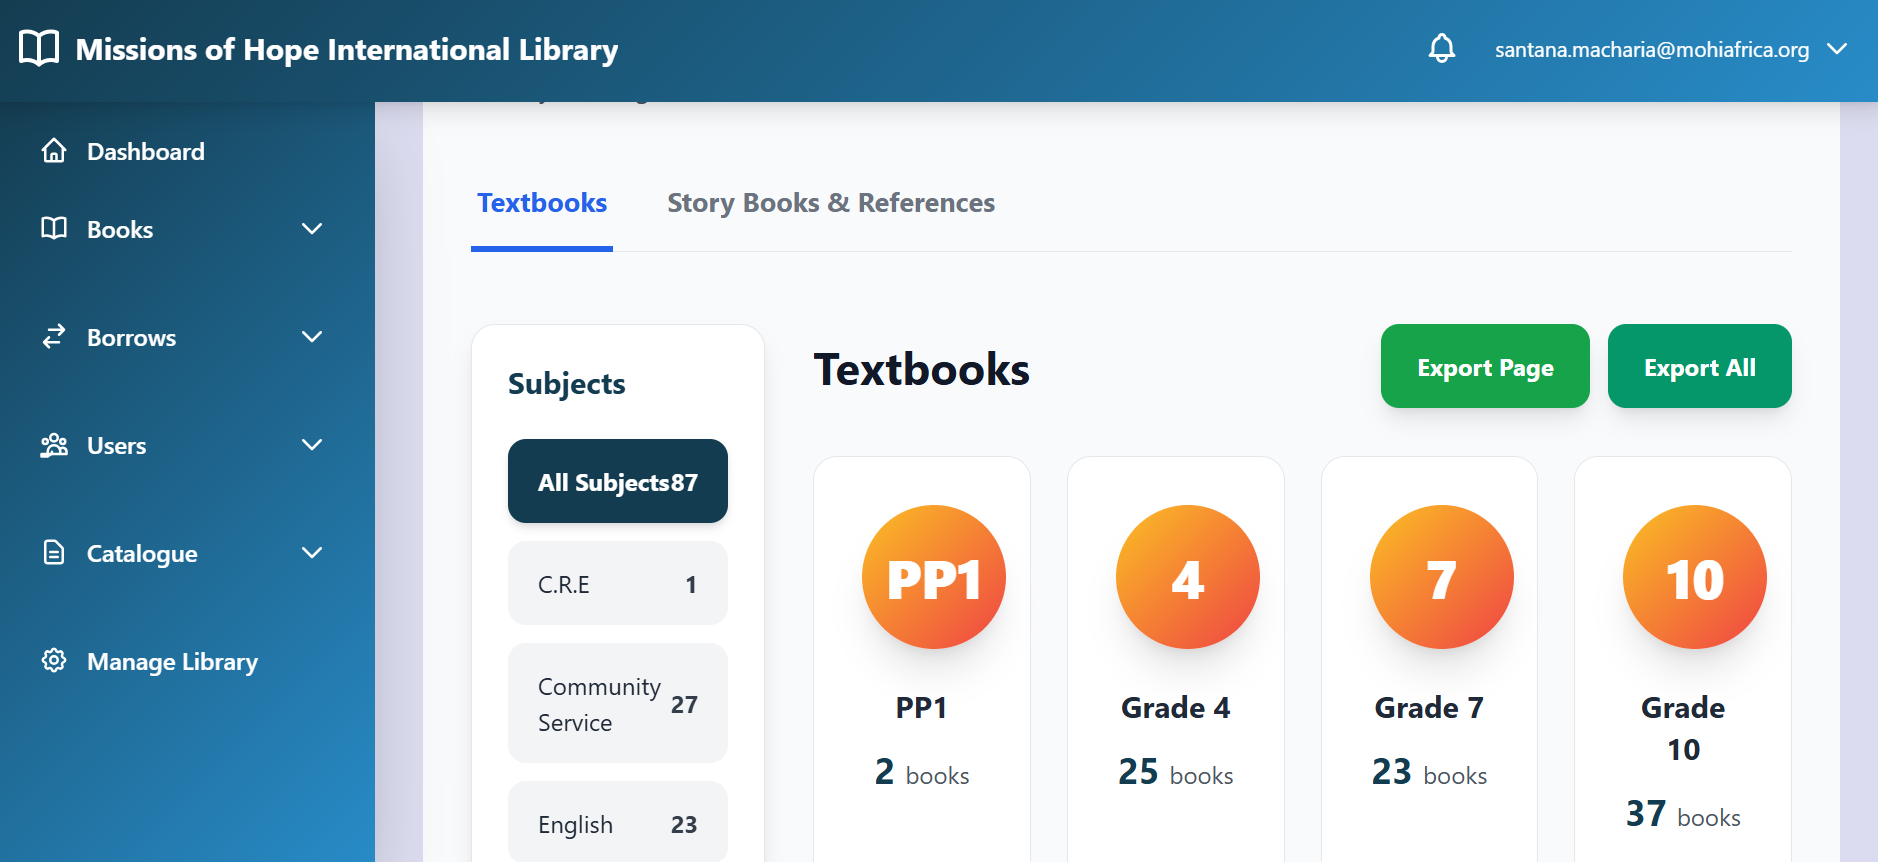Expand the Catalogue submenu chevron
Image resolution: width=1878 pixels, height=862 pixels.
[312, 553]
